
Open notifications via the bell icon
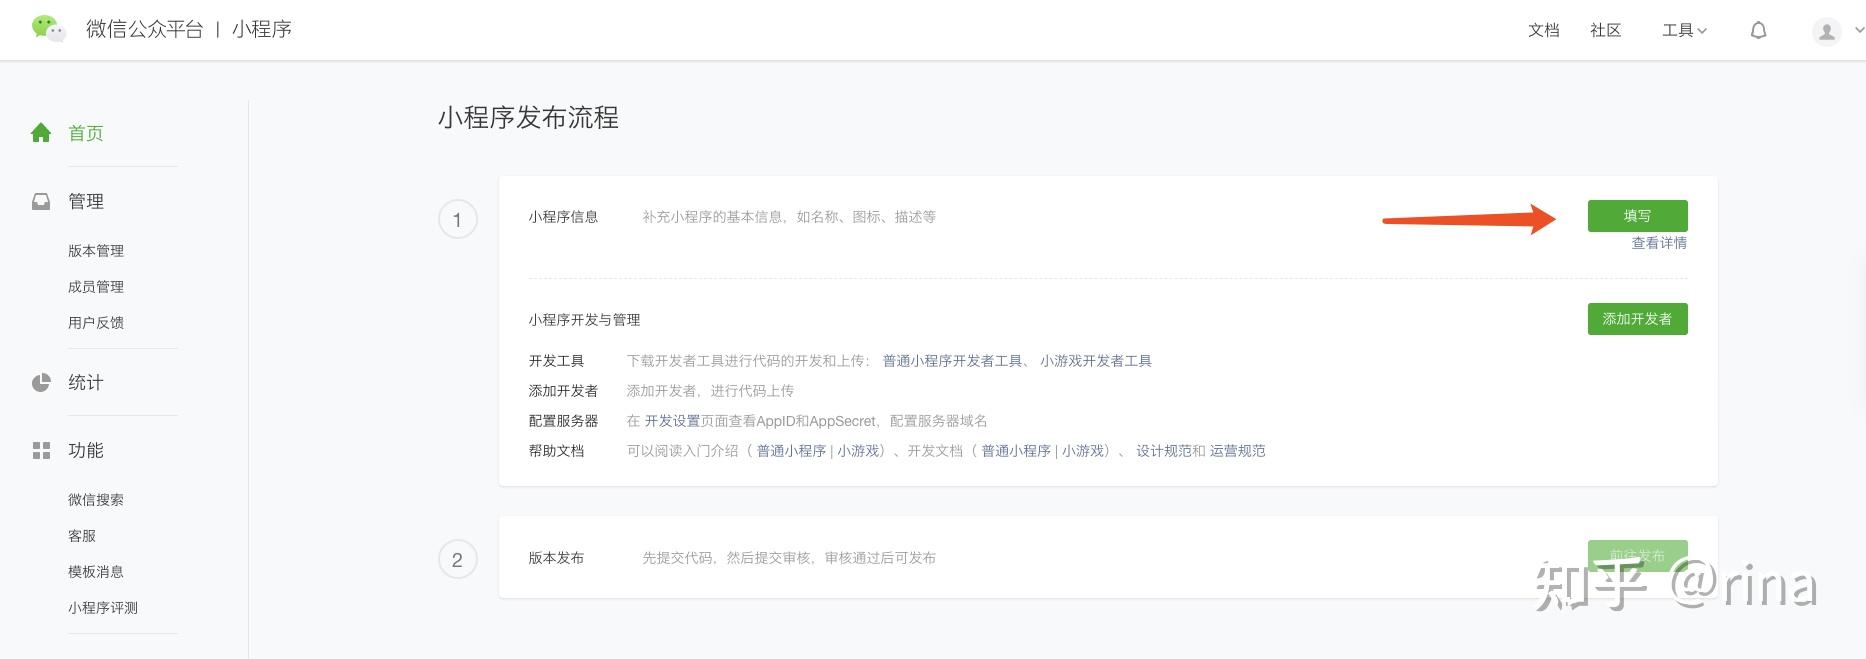point(1758,31)
